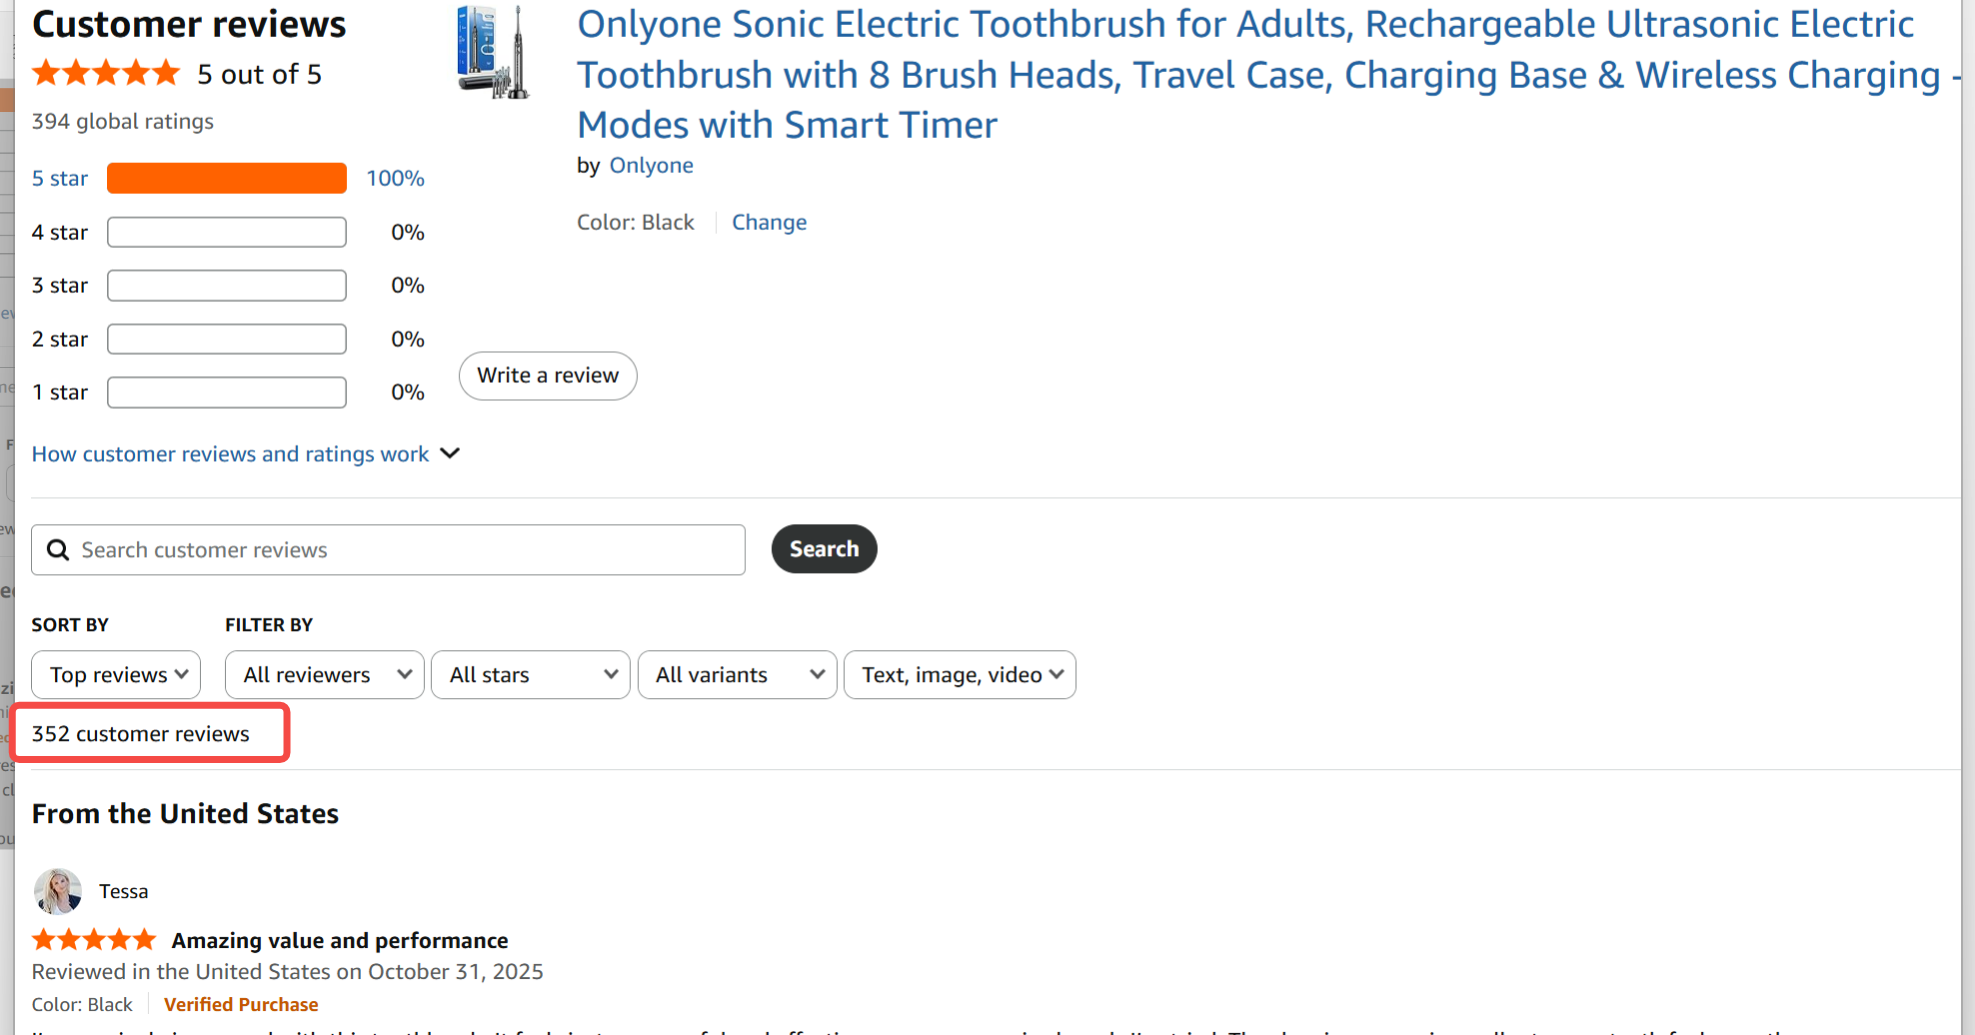Click the toothbrush product thumbnail image
Screen dimensions: 1975x1035
tap(492, 52)
